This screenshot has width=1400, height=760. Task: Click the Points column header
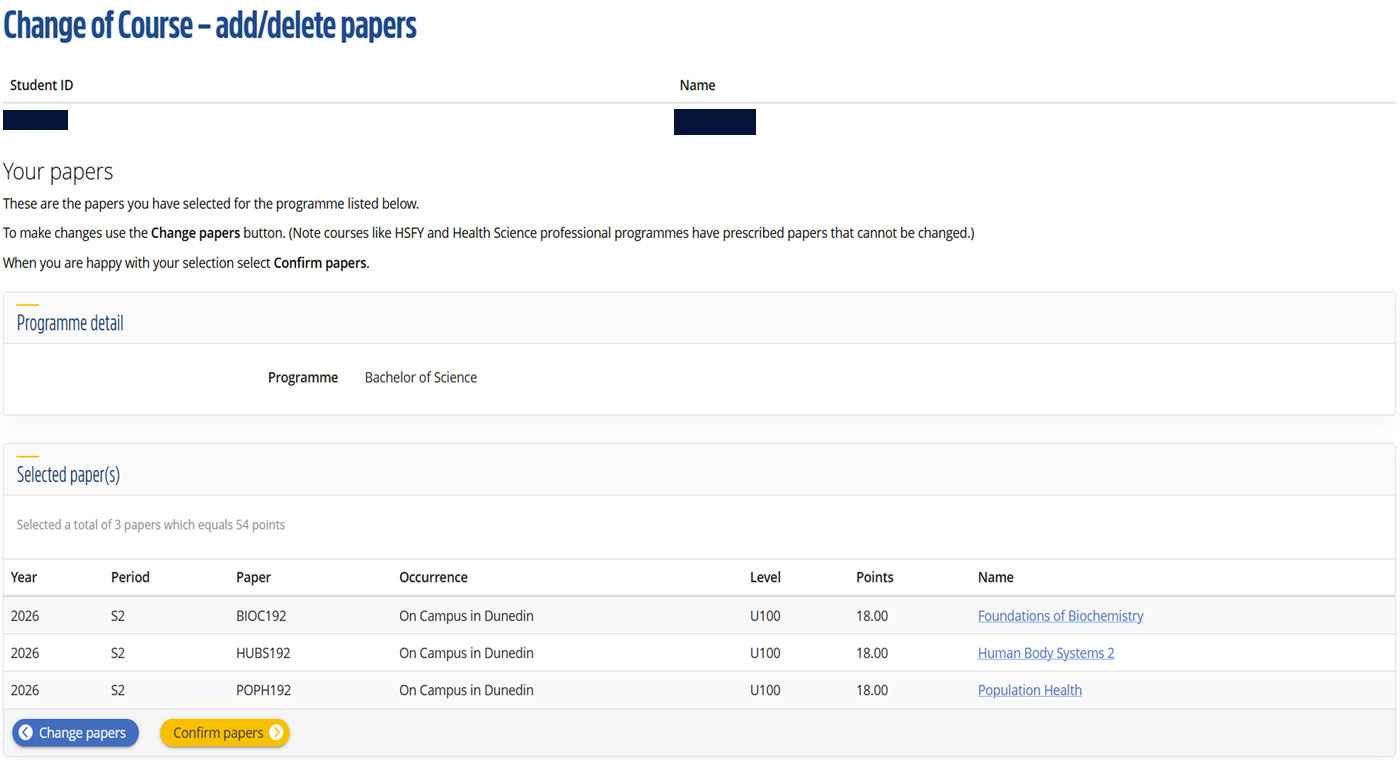pyautogui.click(x=875, y=577)
